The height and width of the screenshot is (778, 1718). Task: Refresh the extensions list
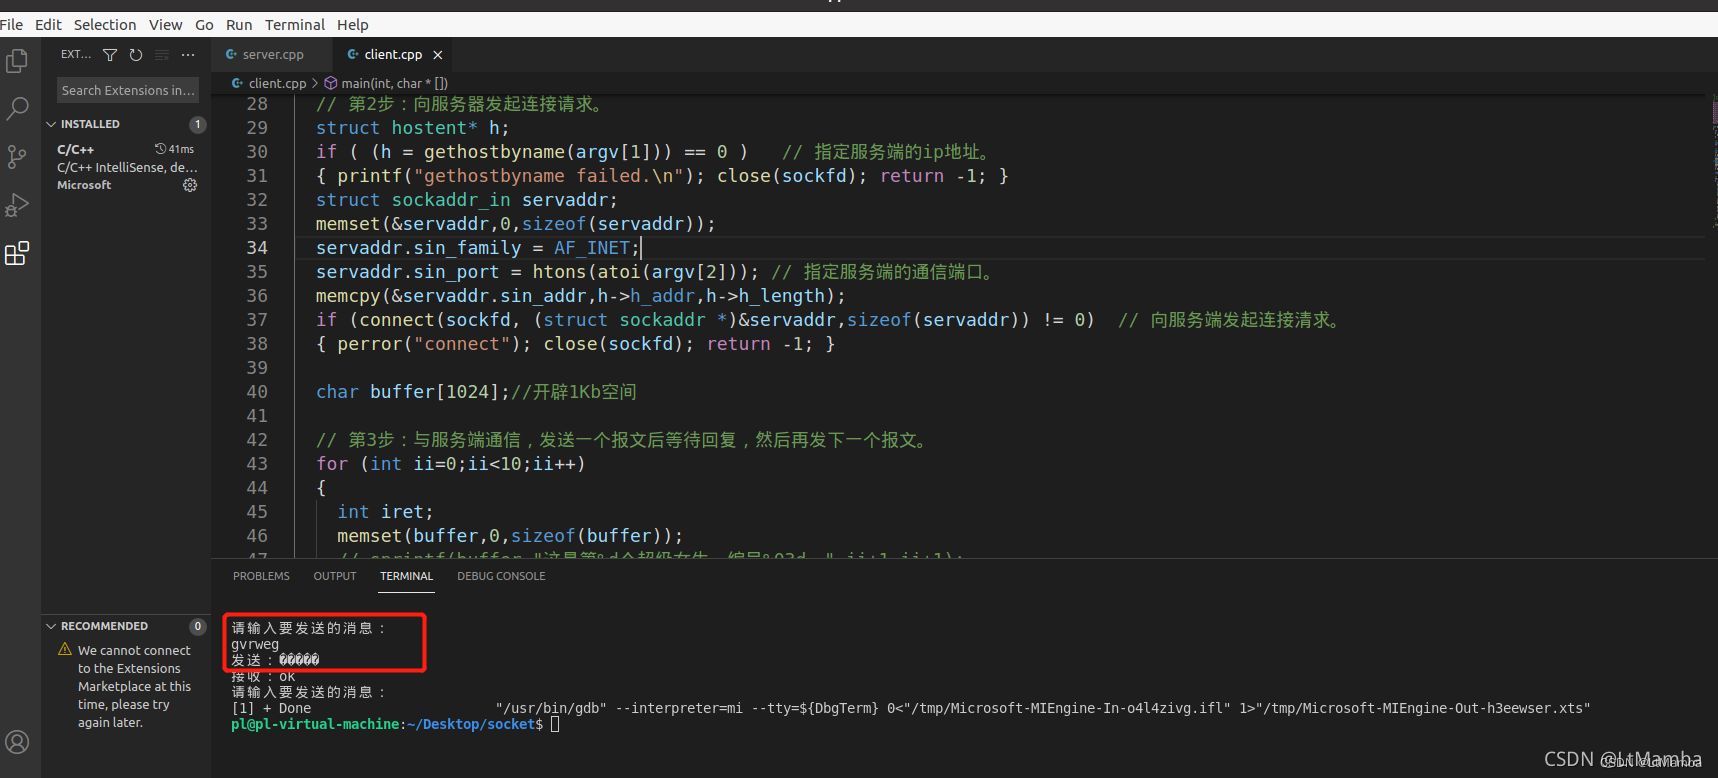click(136, 55)
